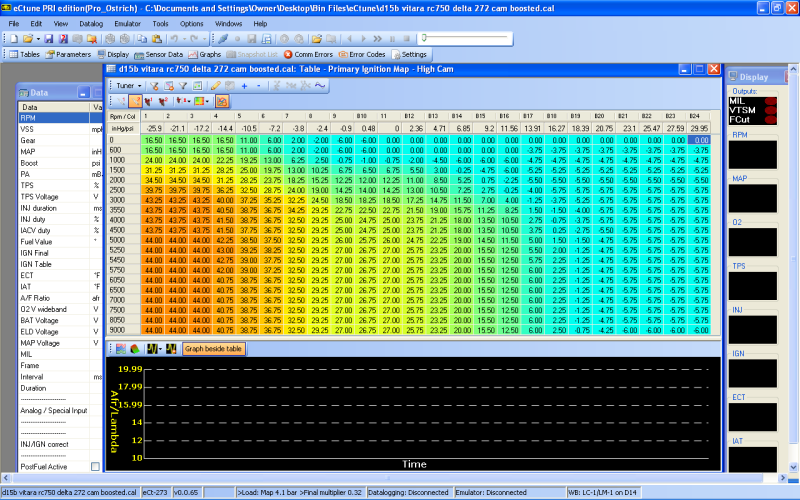Click the waveform settings icon with orange badge
Viewport: 800px width, 500px height.
171,349
